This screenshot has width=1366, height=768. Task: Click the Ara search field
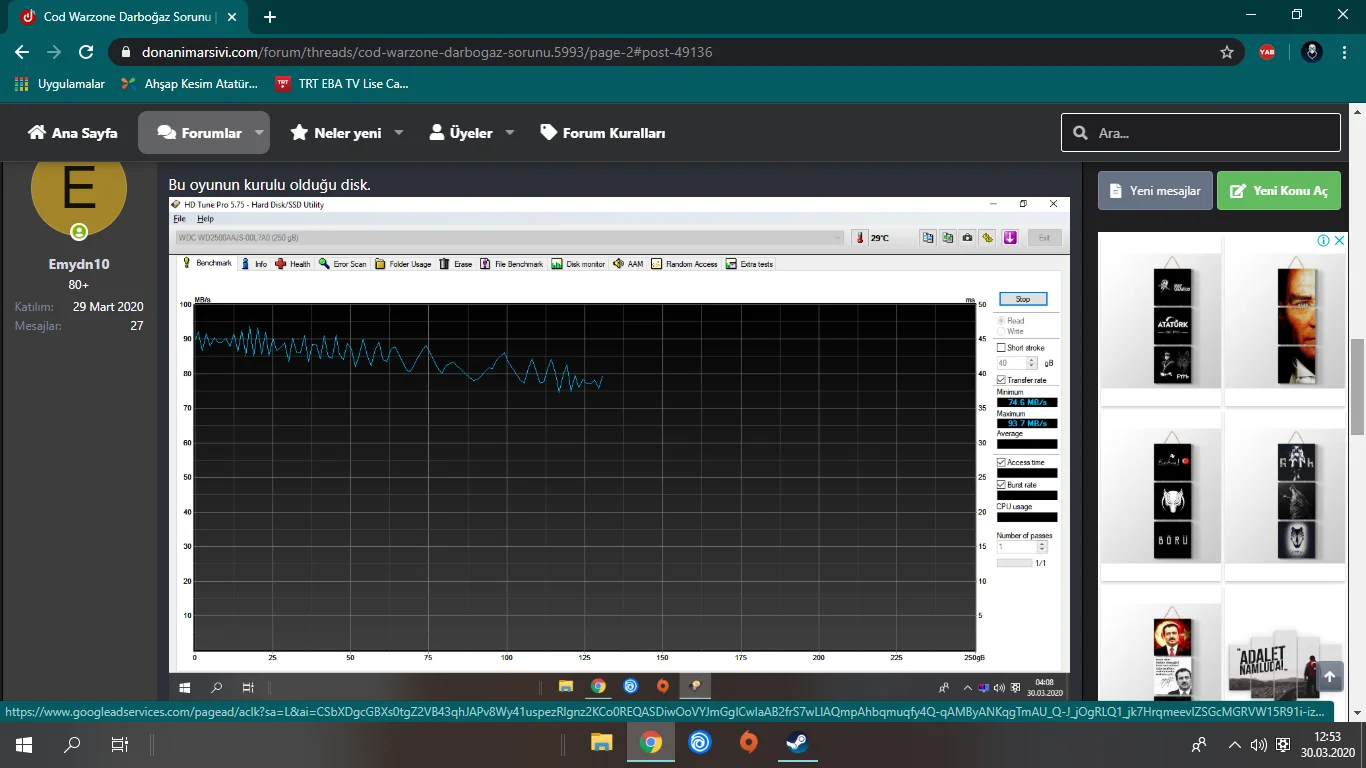point(1210,133)
